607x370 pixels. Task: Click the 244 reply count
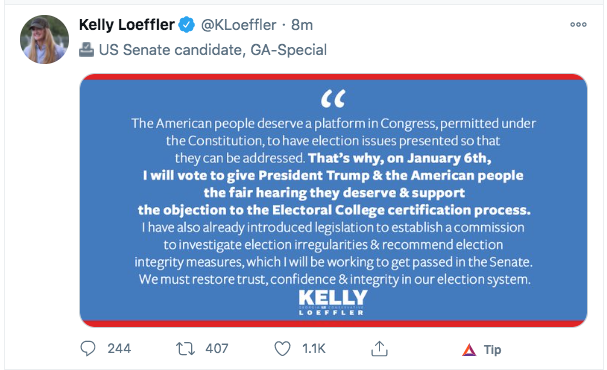119,348
